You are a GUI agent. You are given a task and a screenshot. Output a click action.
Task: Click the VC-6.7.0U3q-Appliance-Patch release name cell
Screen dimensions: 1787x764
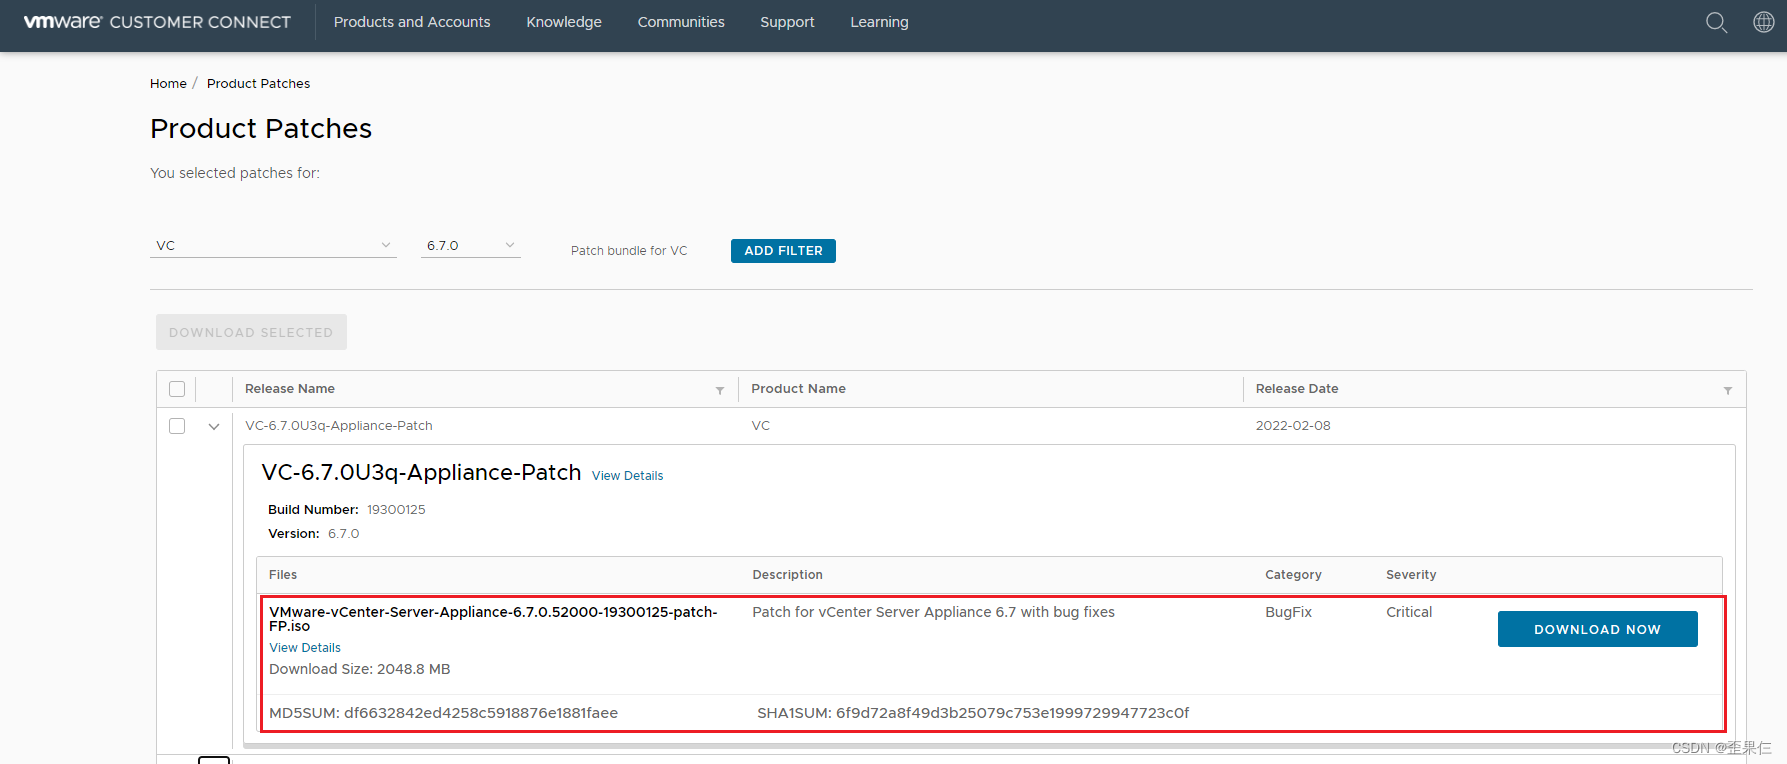coord(339,426)
